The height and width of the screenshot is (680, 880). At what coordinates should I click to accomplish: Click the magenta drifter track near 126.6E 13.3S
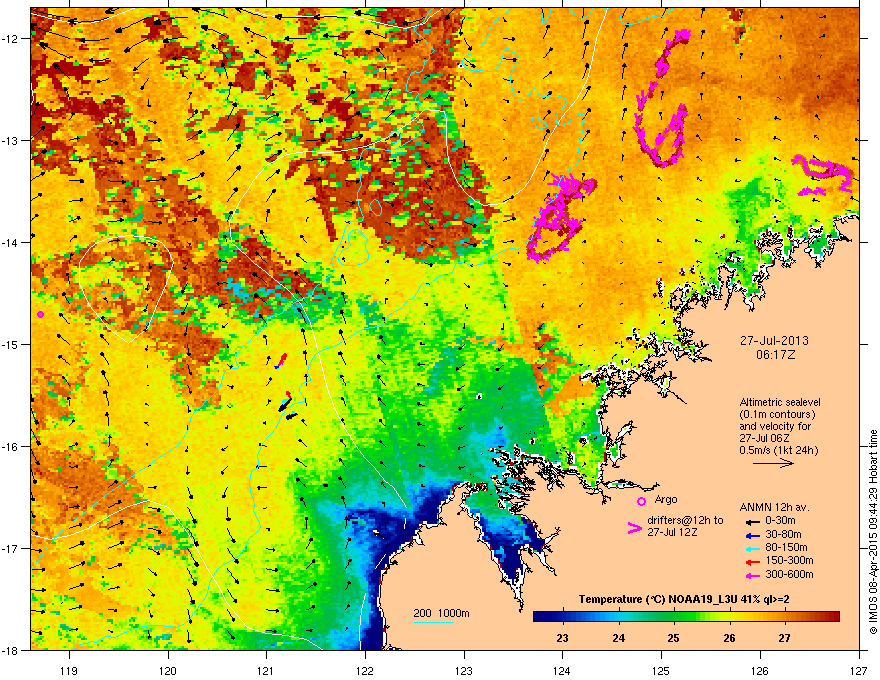[824, 176]
